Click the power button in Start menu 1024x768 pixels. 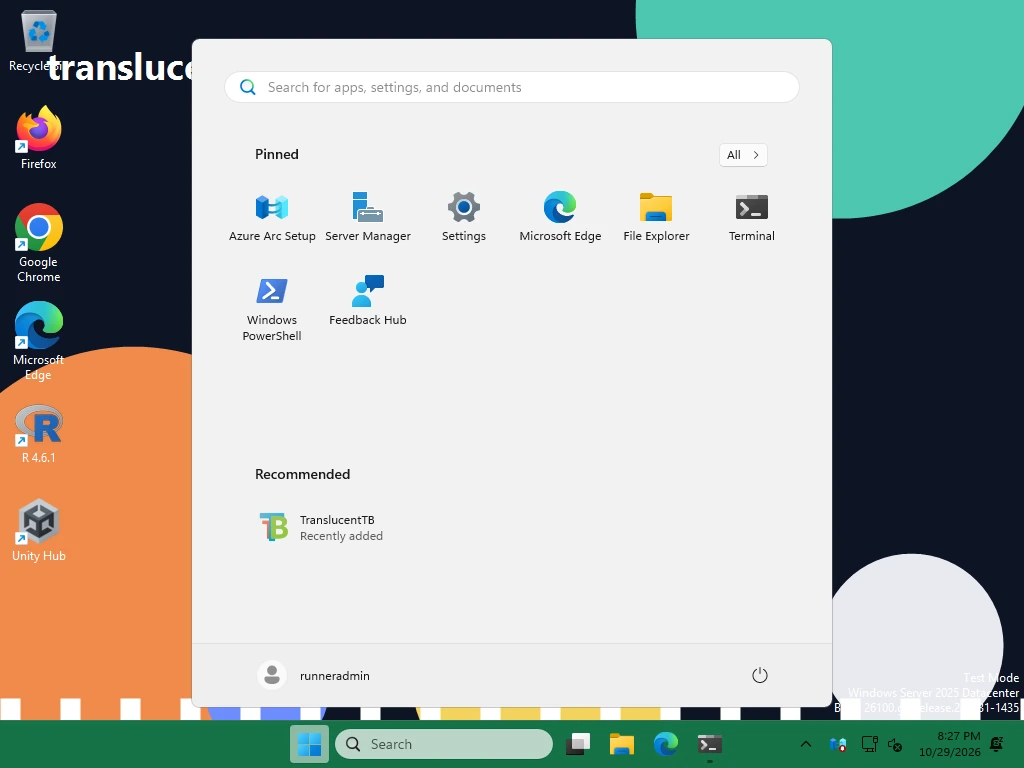tap(760, 675)
